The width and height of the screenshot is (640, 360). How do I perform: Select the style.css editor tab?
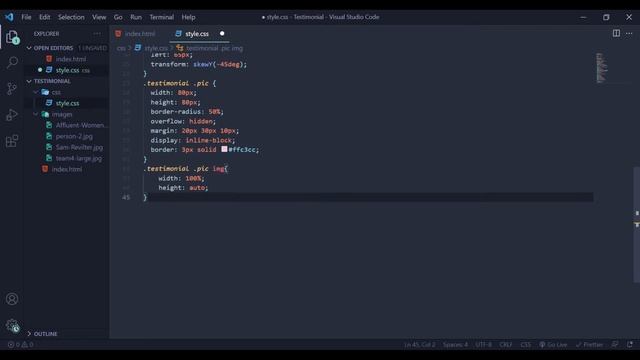tap(199, 33)
